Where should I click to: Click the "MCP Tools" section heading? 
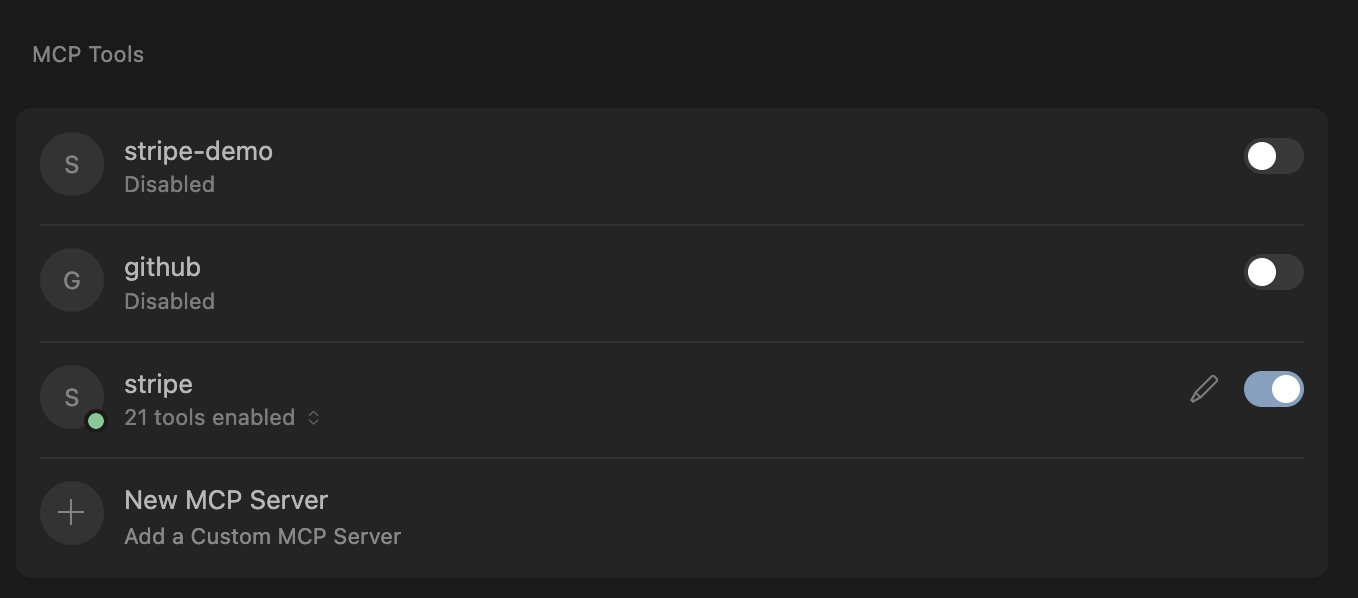tap(88, 55)
